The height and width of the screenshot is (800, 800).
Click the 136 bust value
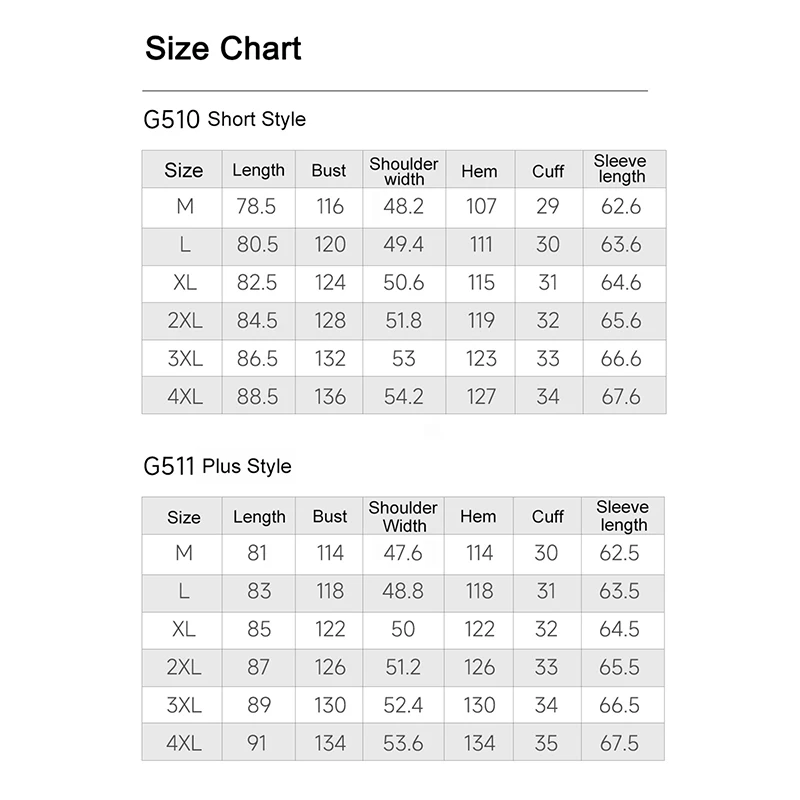pyautogui.click(x=330, y=397)
